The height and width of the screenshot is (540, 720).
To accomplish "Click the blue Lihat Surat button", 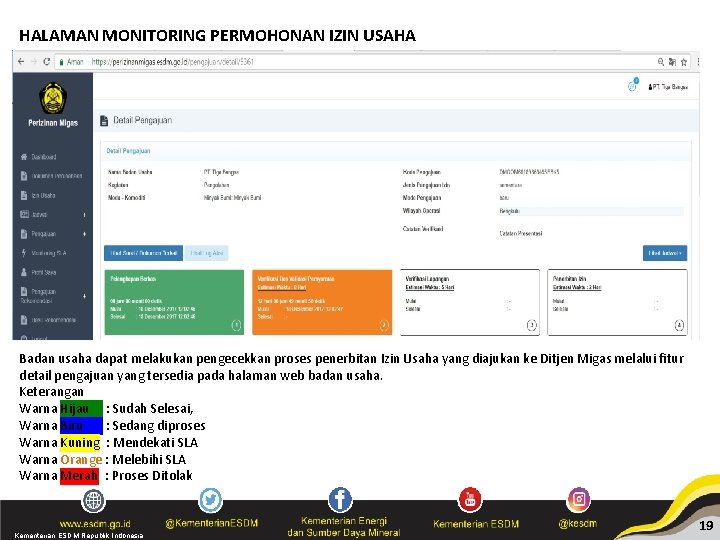I will 143,253.
